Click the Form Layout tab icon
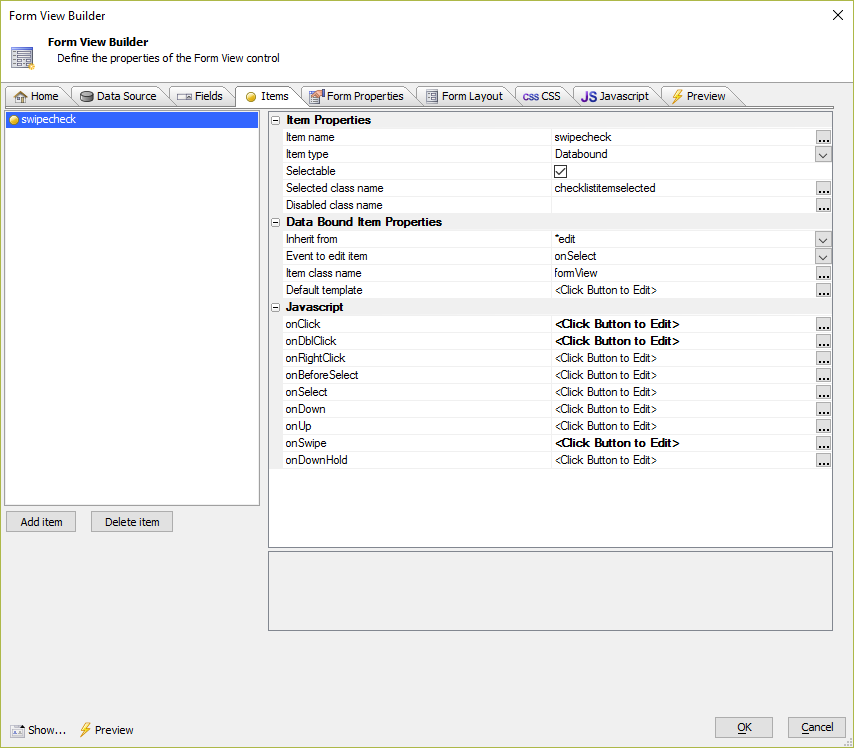Image resolution: width=854 pixels, height=748 pixels. click(432, 97)
